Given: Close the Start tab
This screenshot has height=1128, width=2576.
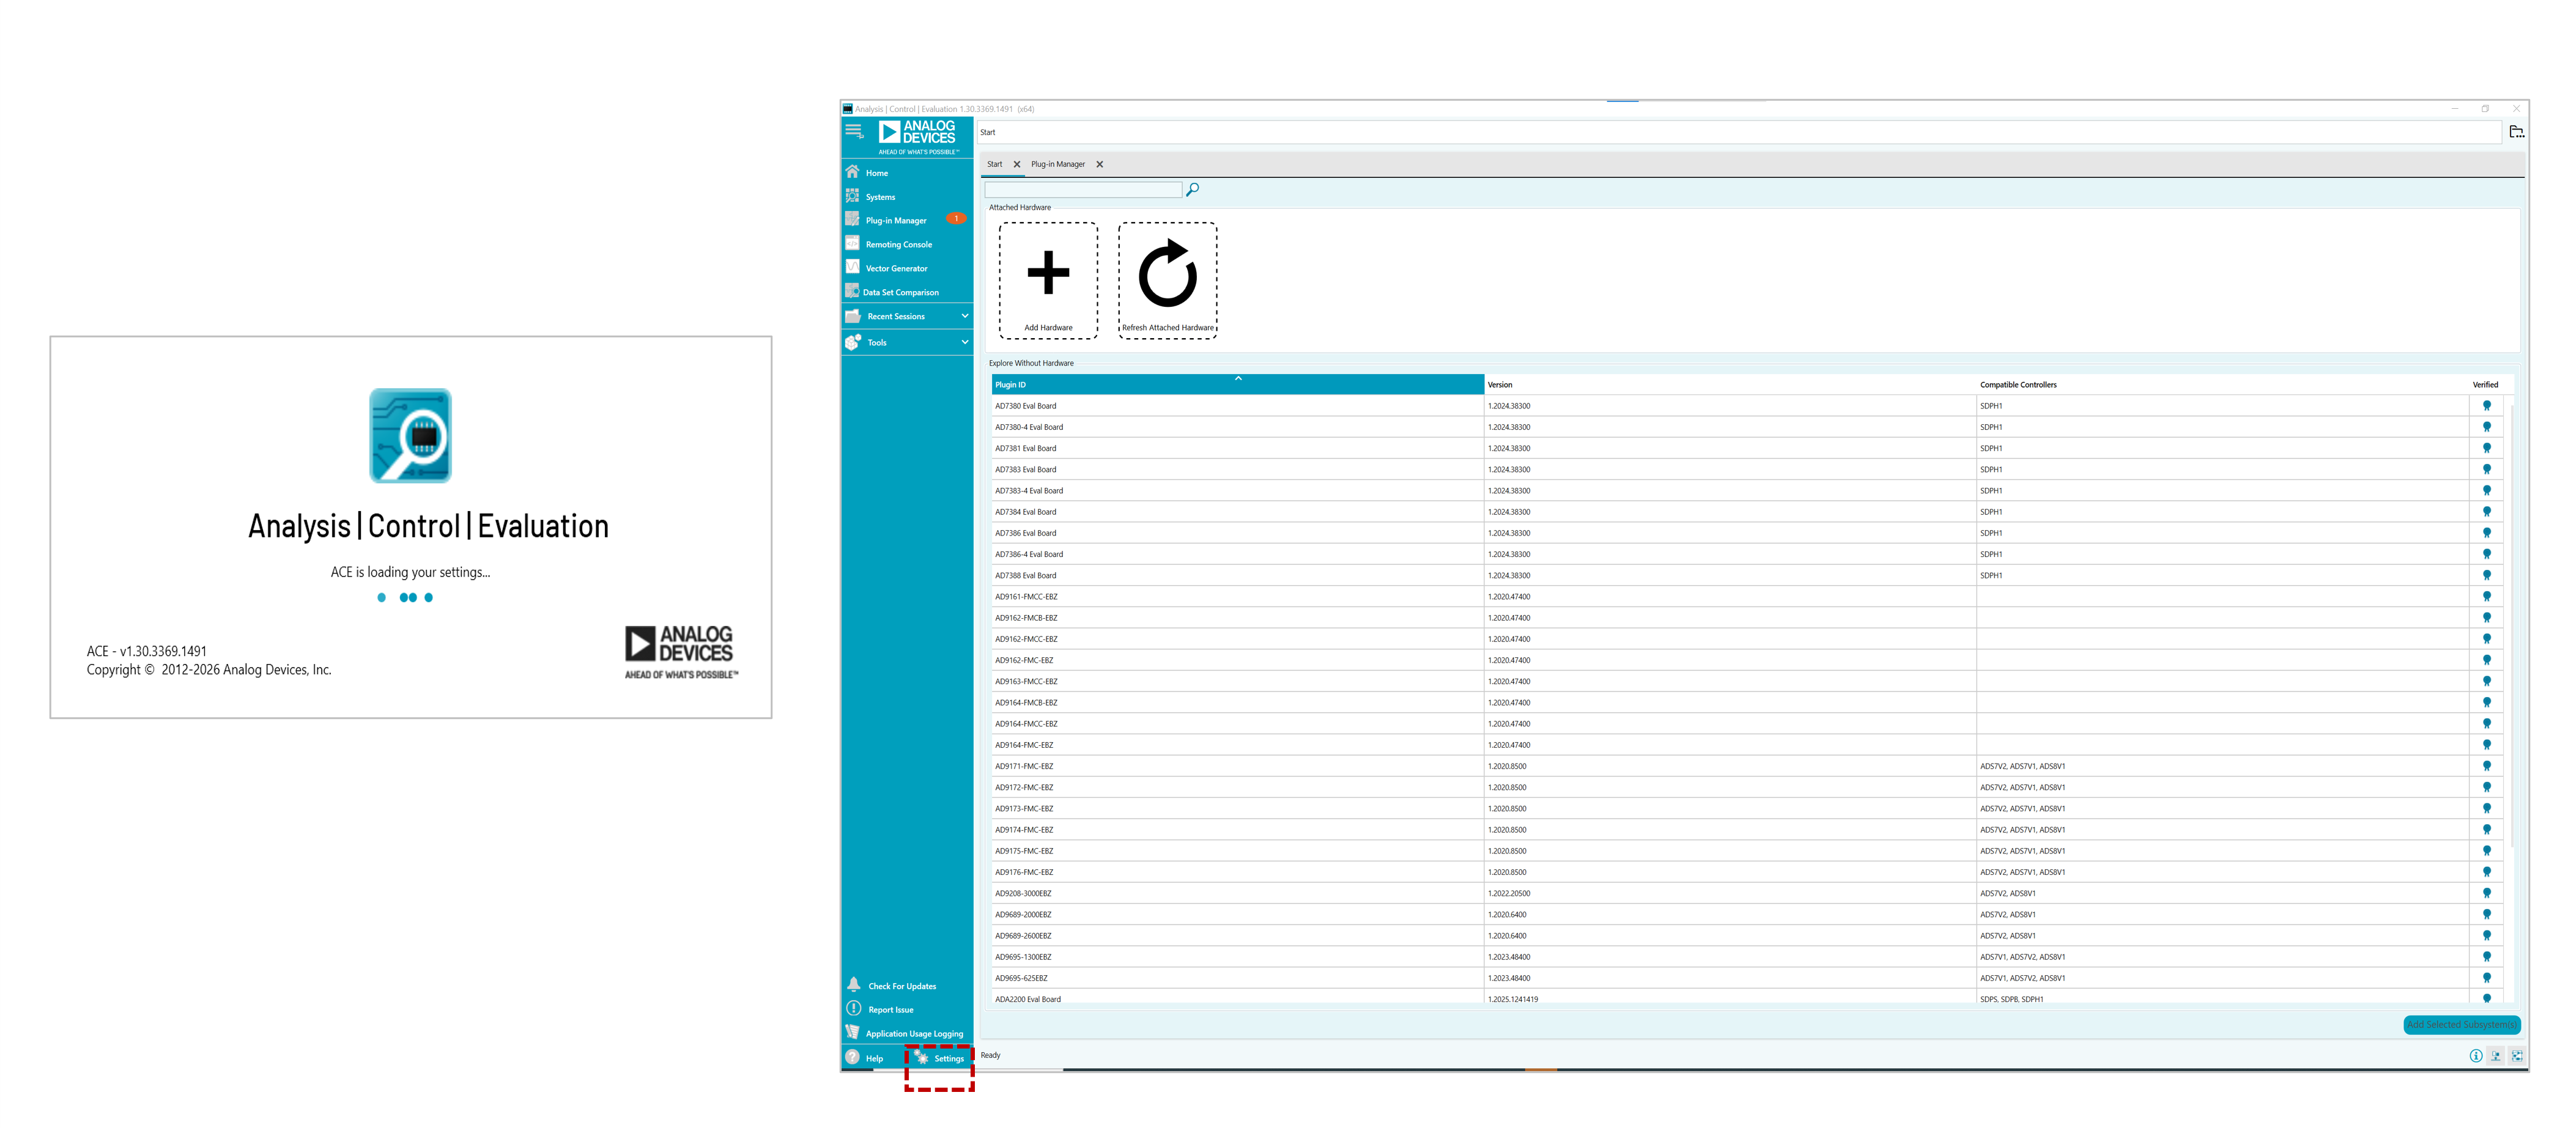Looking at the screenshot, I should coord(1016,164).
